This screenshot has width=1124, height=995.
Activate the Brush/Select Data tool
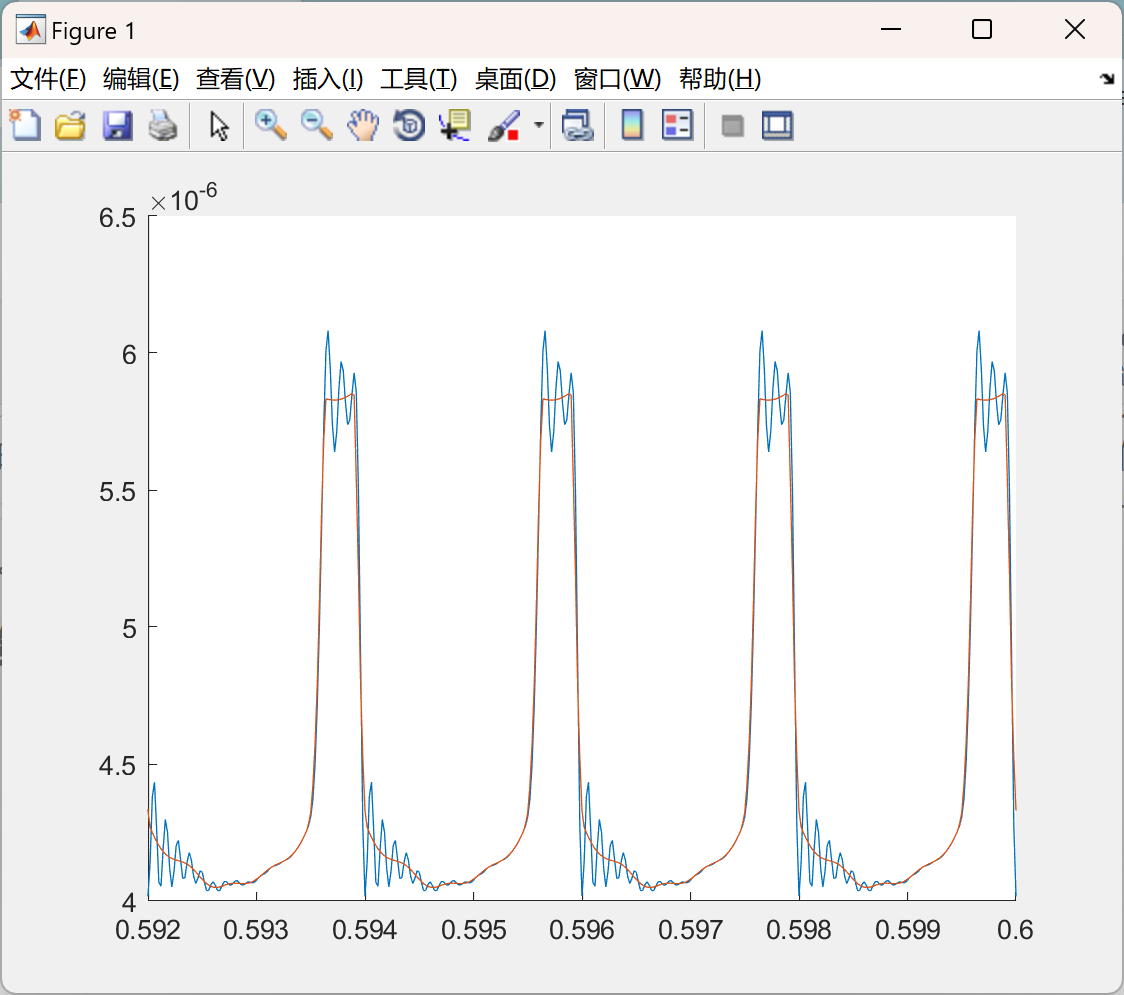[503, 125]
